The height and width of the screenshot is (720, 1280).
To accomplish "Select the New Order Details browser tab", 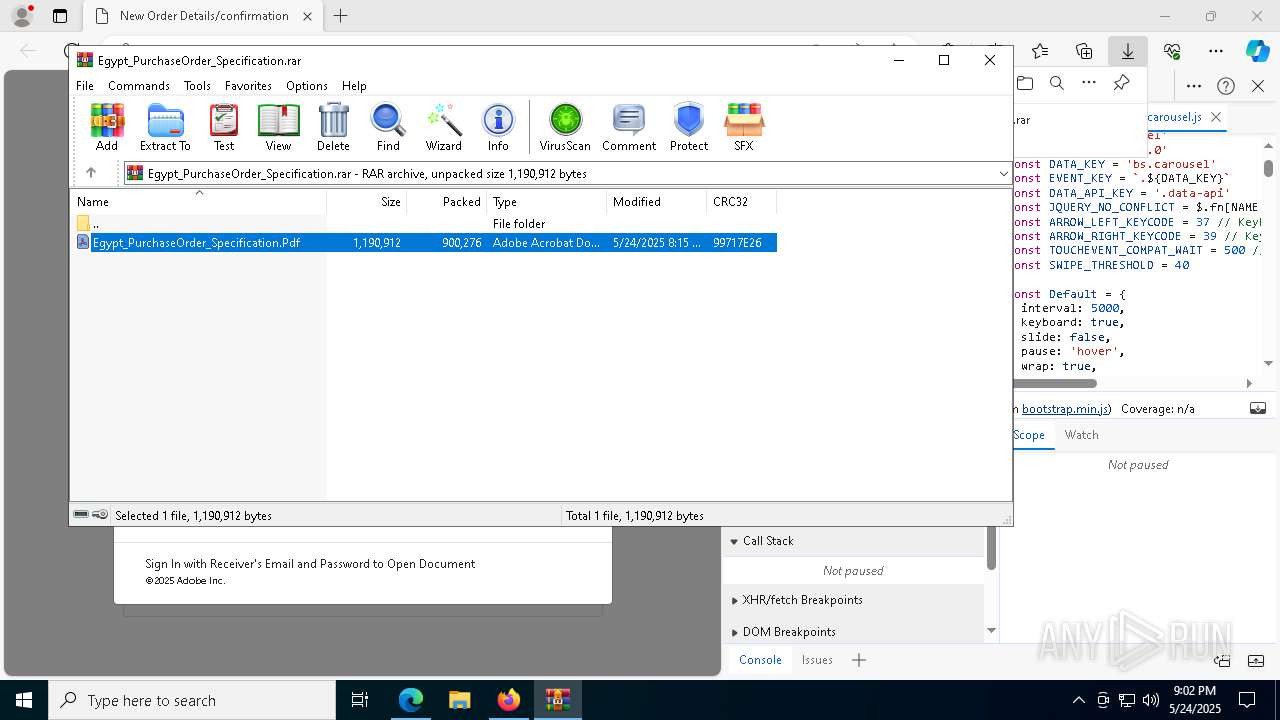I will click(203, 16).
